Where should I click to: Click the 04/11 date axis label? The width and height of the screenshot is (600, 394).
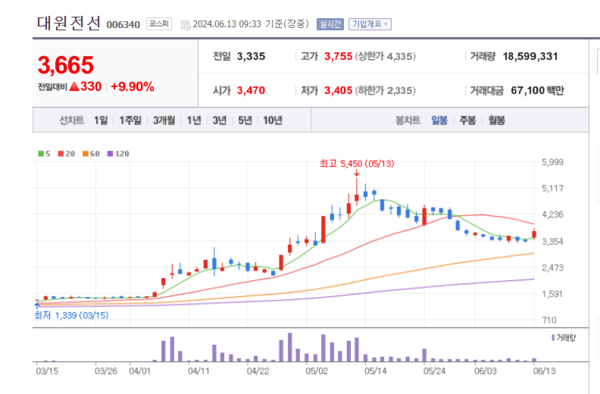(x=199, y=371)
